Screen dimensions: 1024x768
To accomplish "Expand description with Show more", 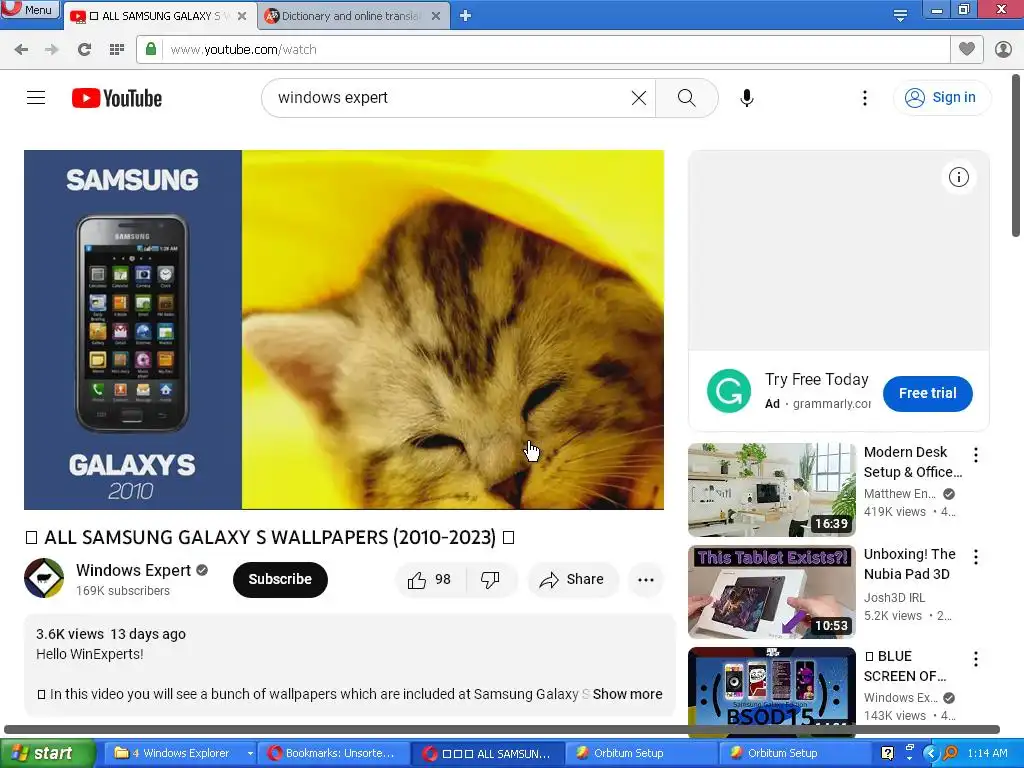I will pos(627,694).
